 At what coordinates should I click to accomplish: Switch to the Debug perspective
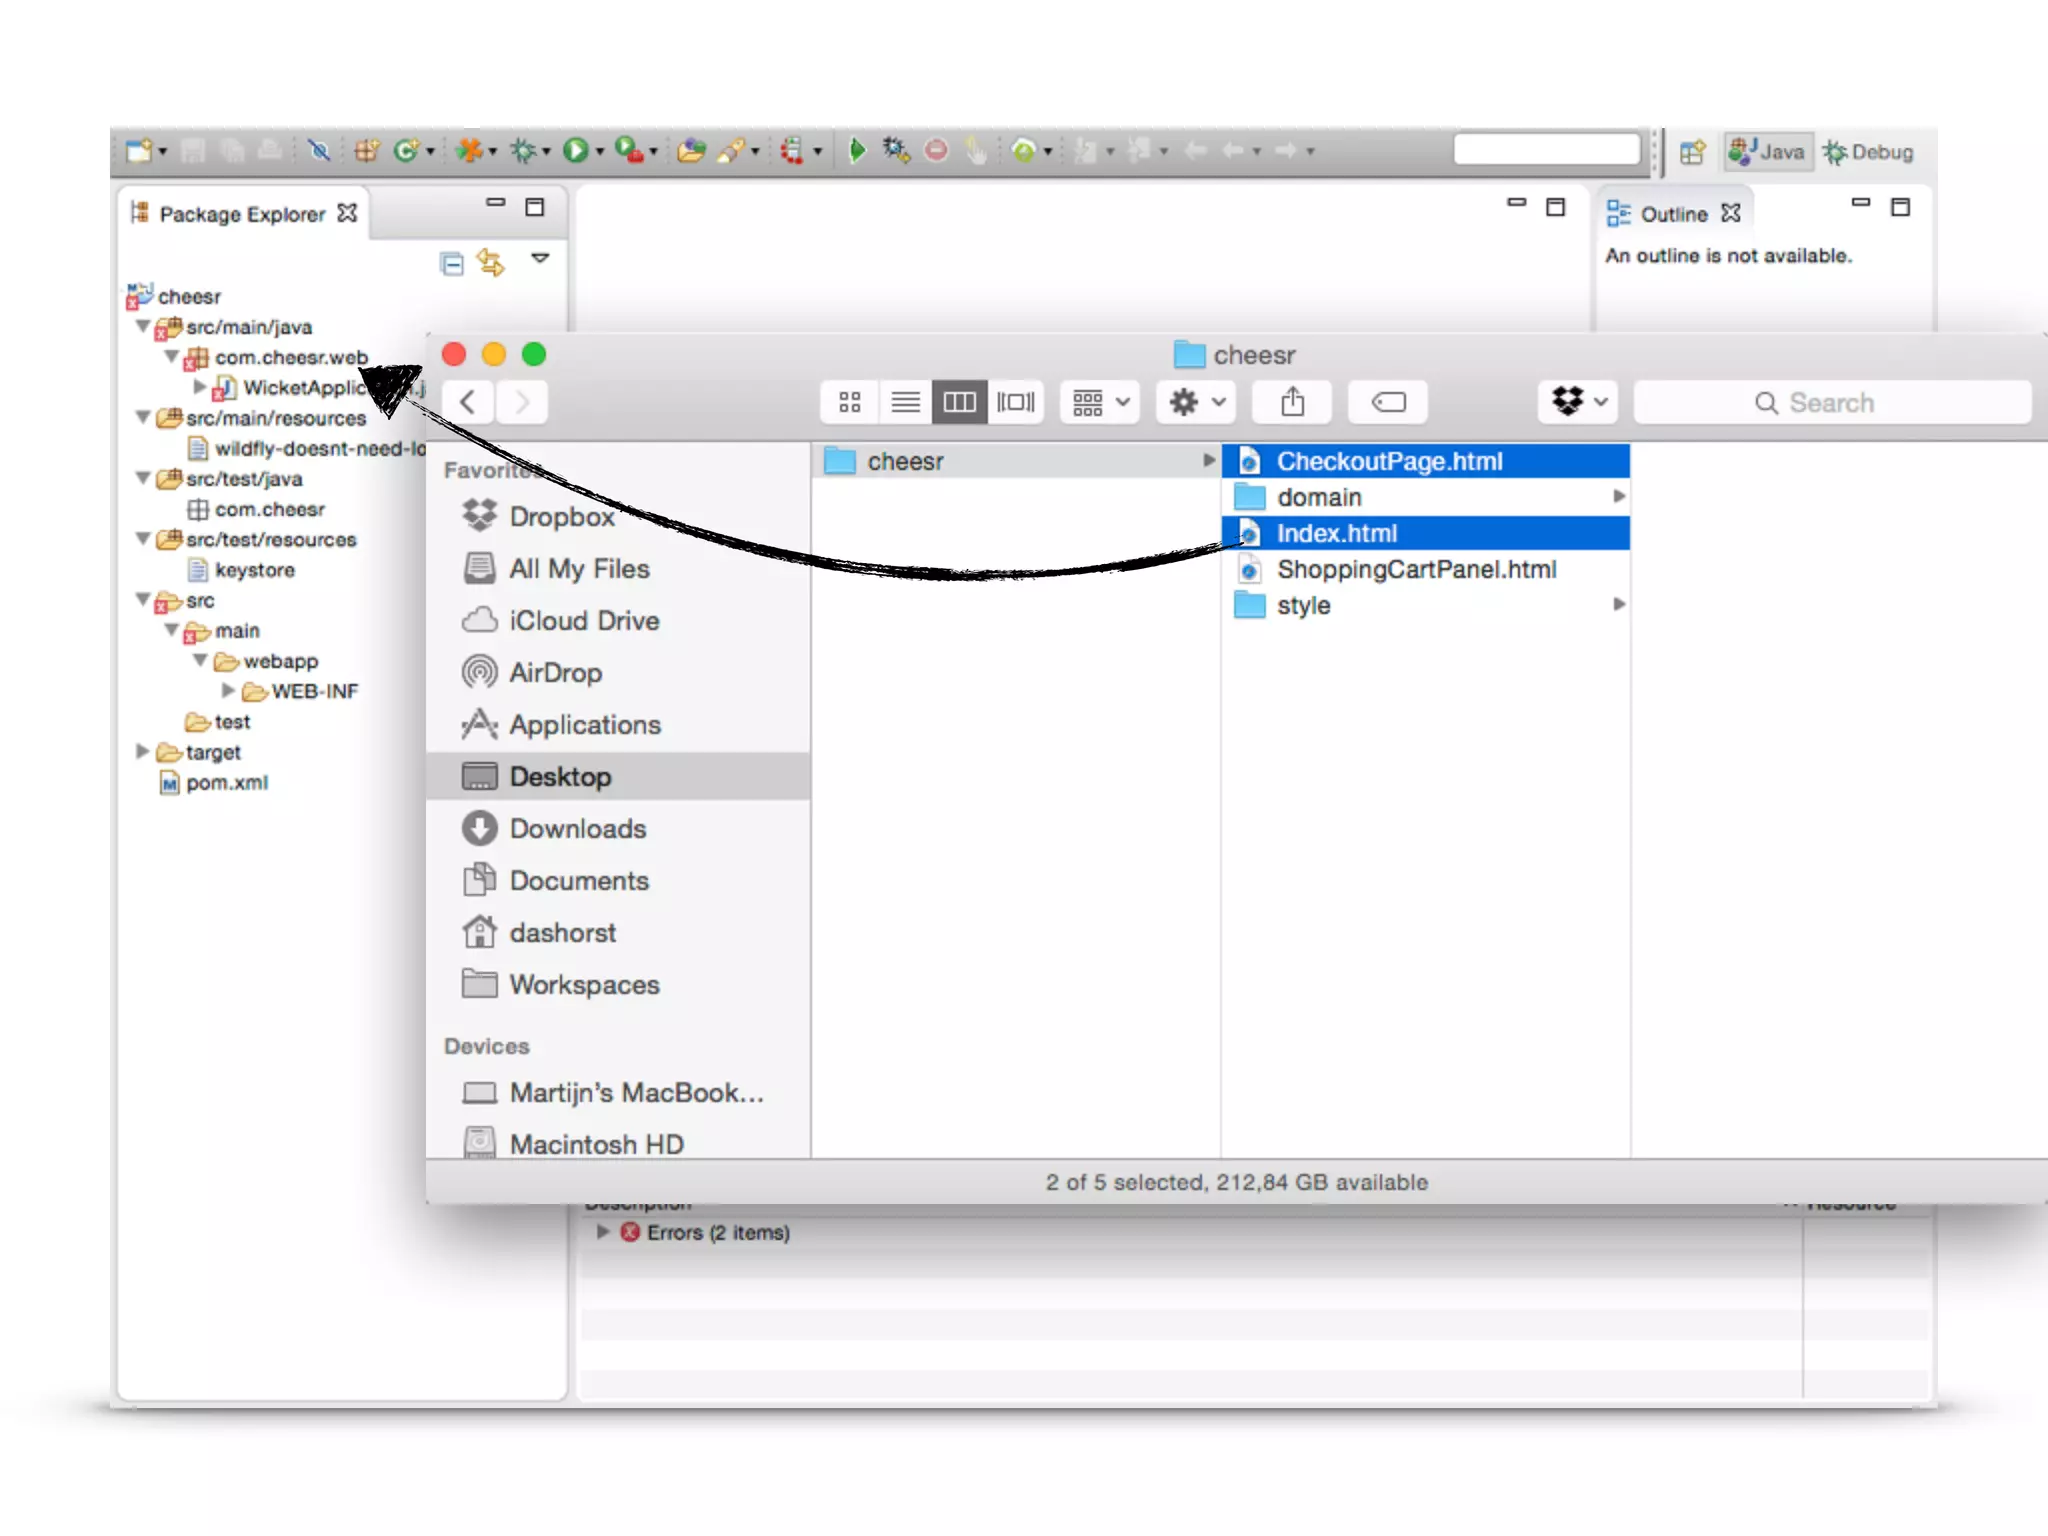[1867, 152]
